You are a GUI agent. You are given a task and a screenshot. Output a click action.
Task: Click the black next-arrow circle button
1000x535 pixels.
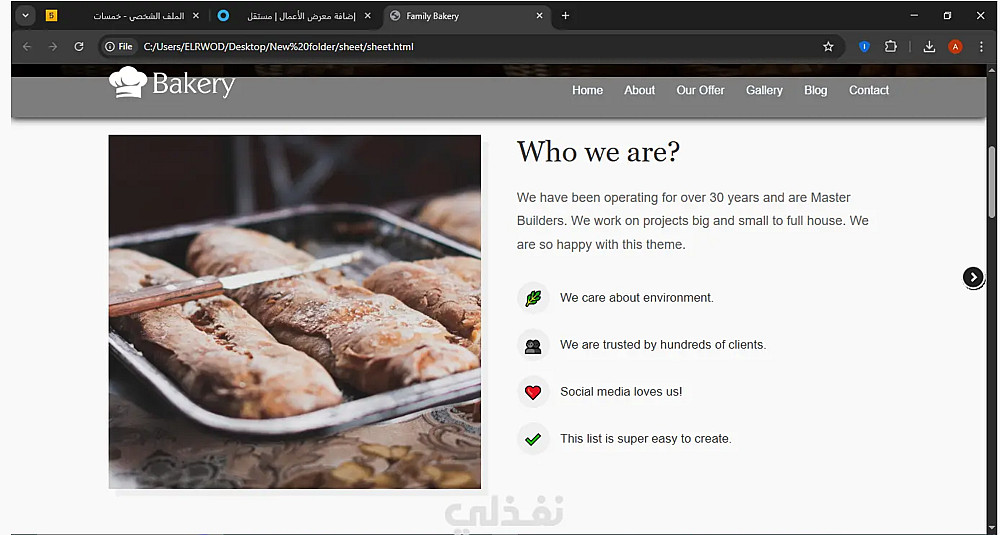[973, 277]
